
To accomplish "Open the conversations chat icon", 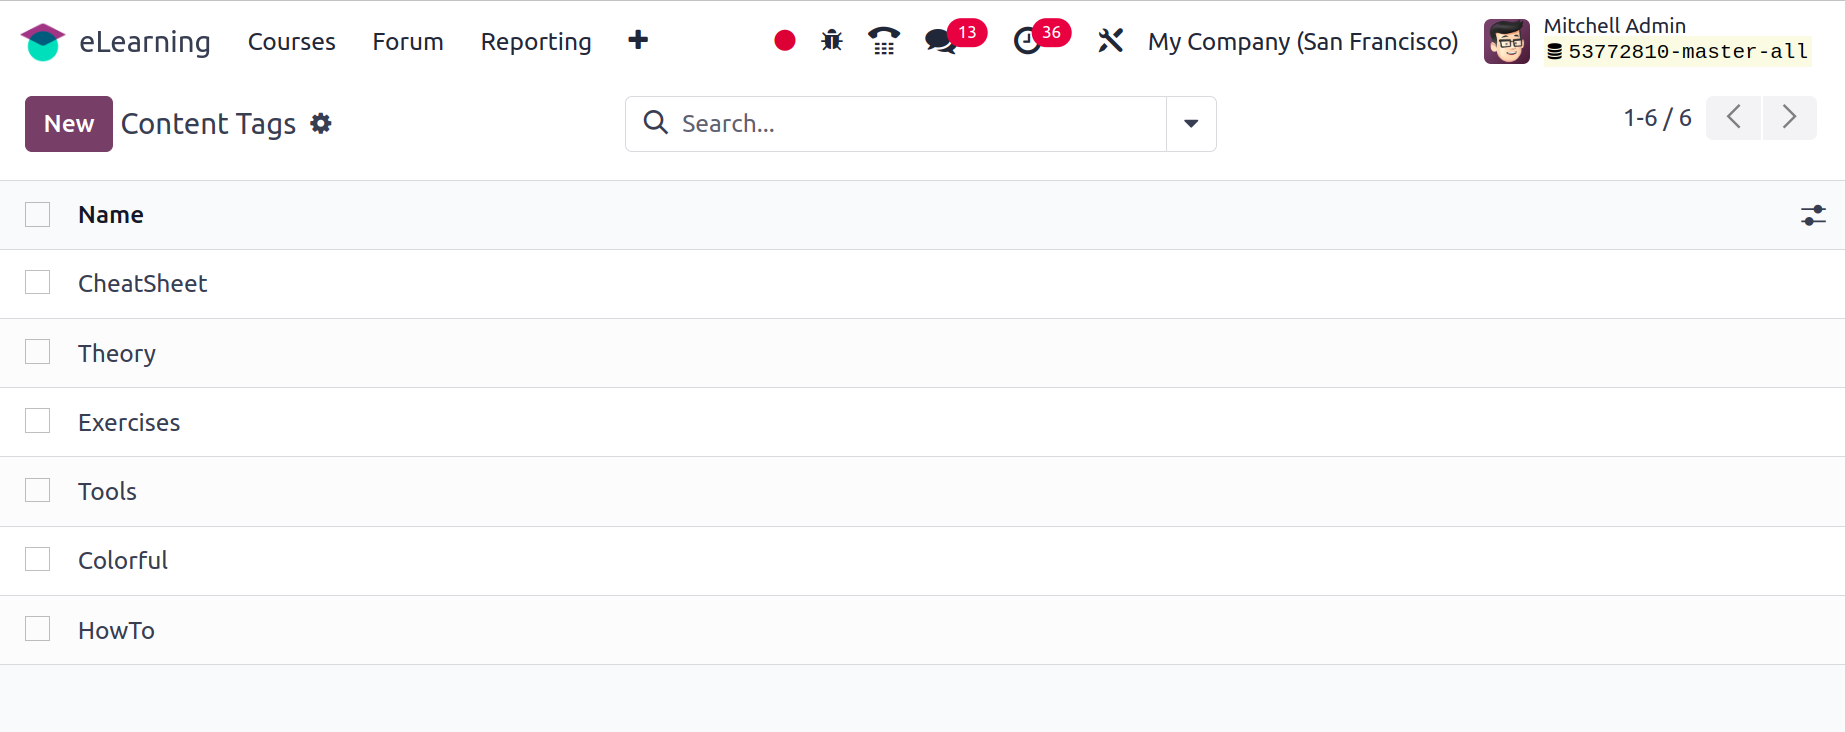I will pyautogui.click(x=940, y=41).
